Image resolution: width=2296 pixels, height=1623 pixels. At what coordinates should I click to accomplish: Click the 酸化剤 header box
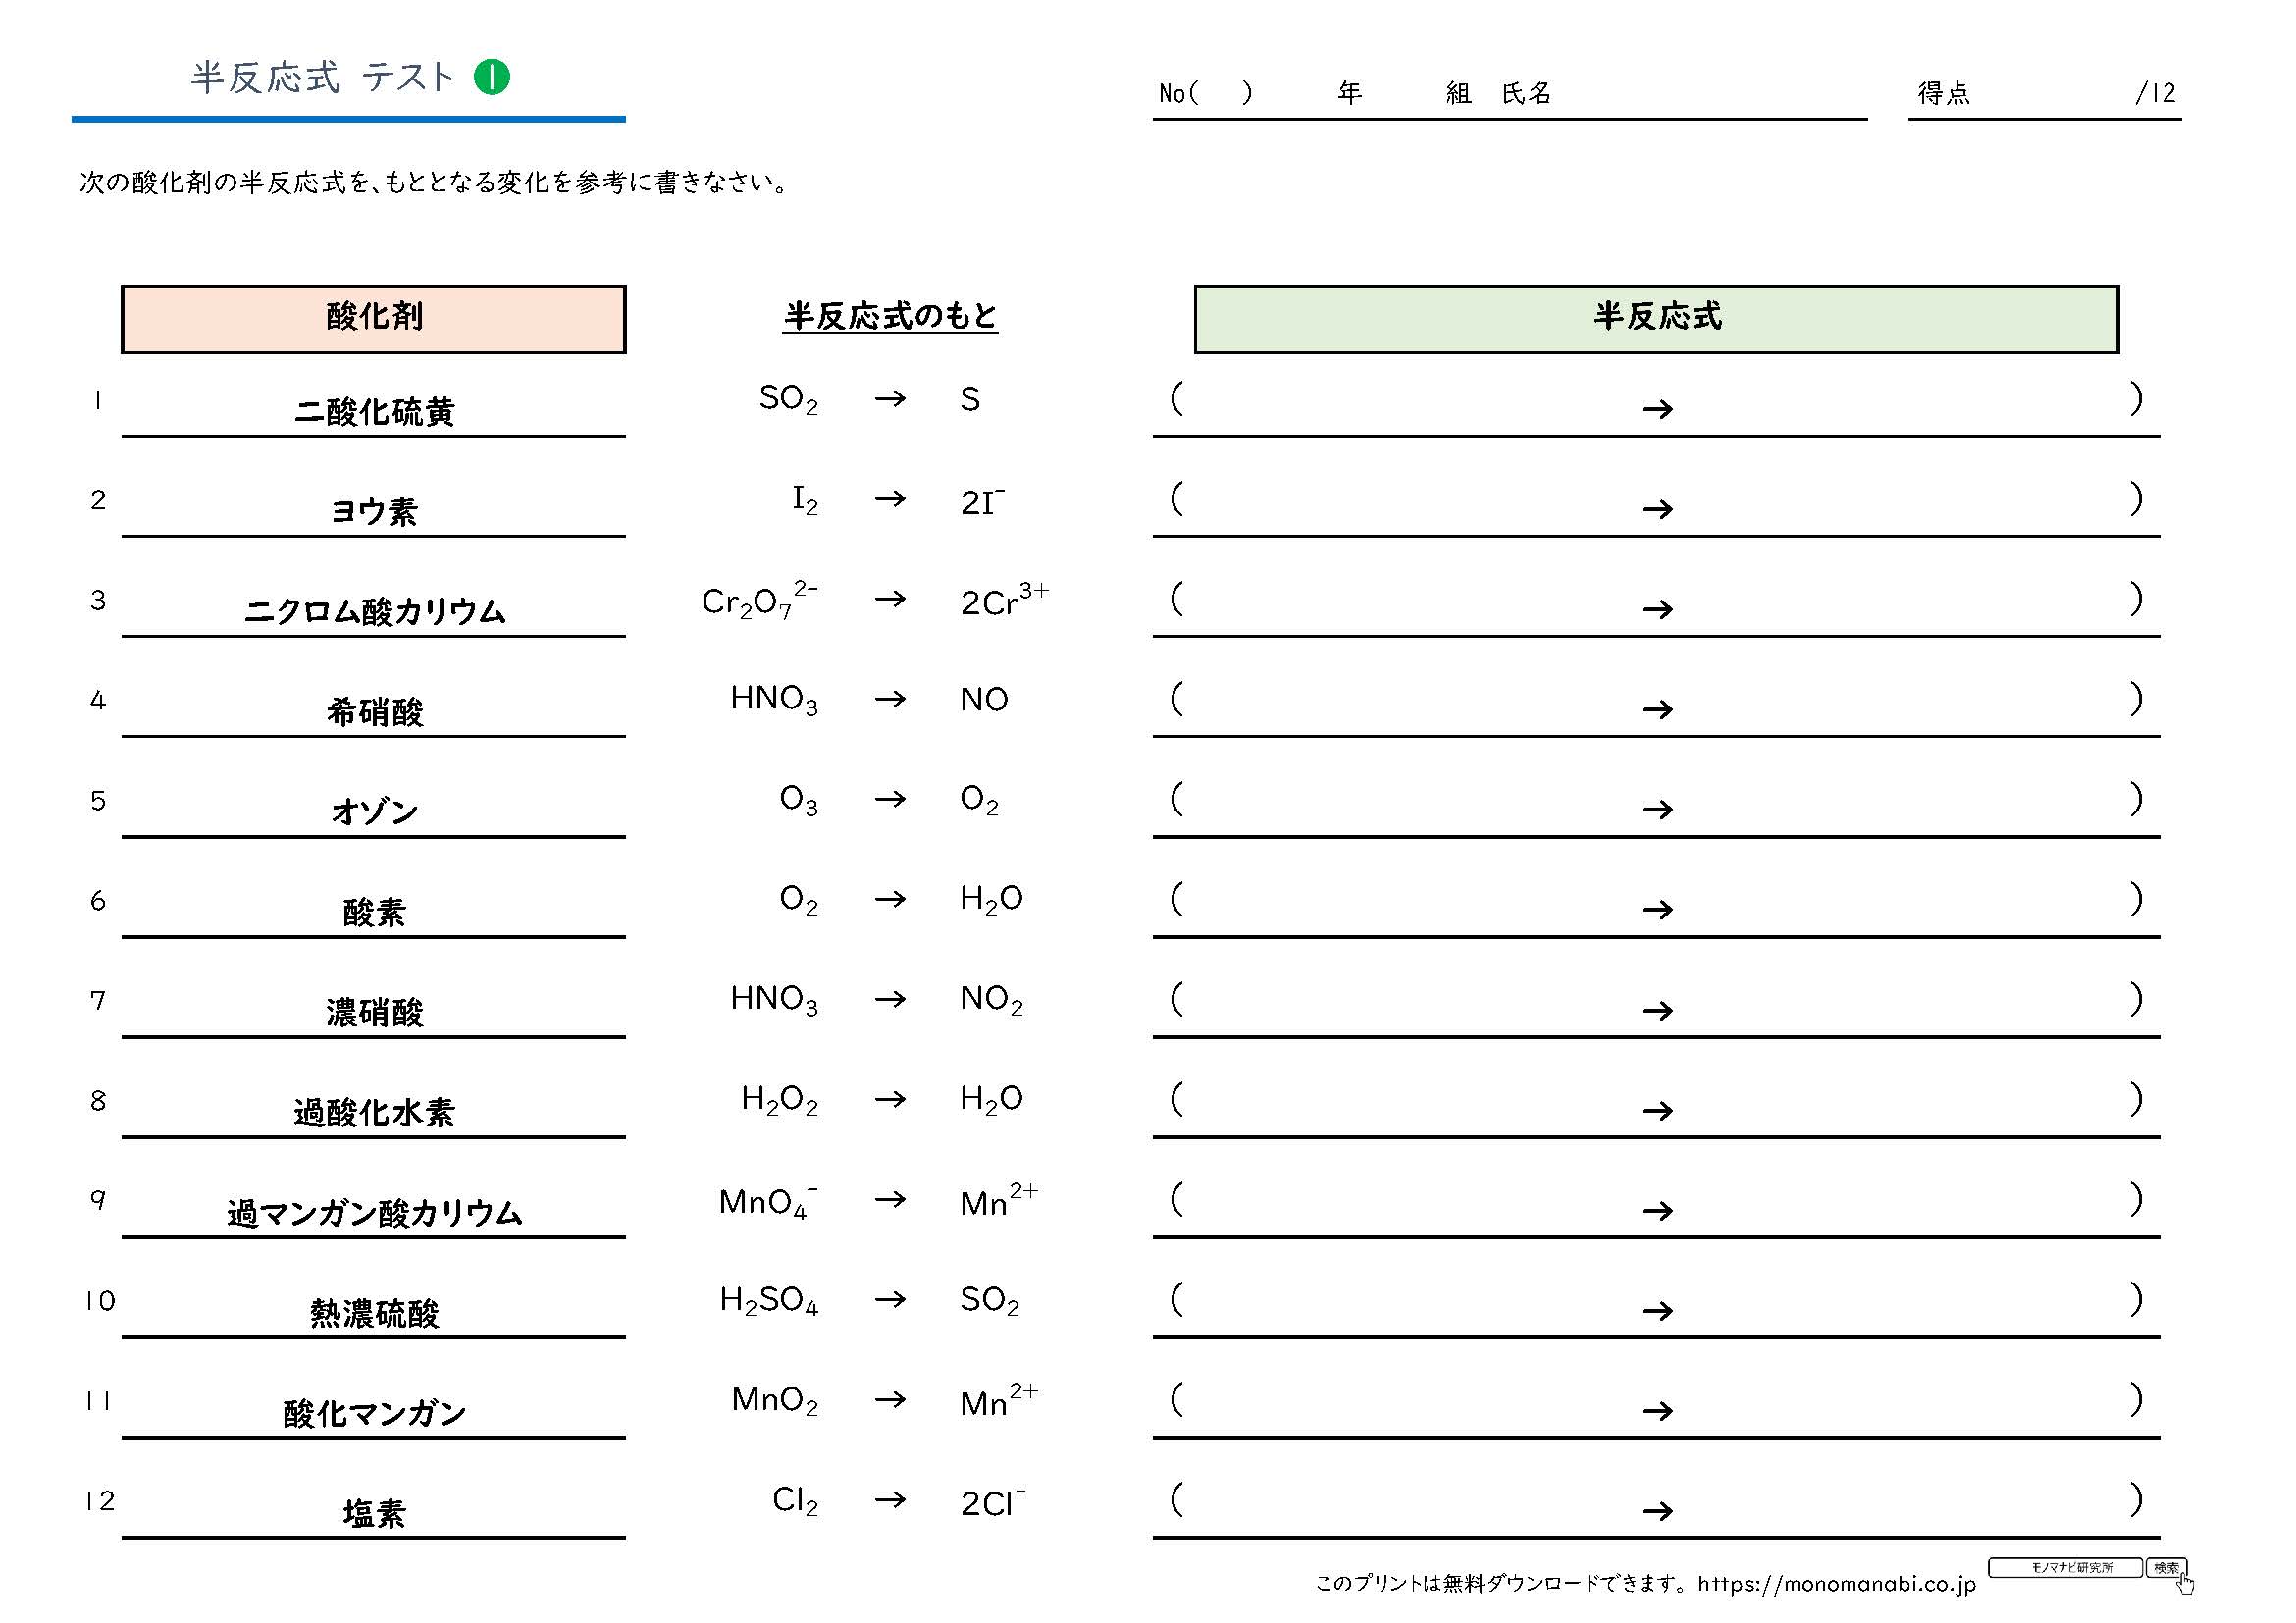click(x=374, y=318)
